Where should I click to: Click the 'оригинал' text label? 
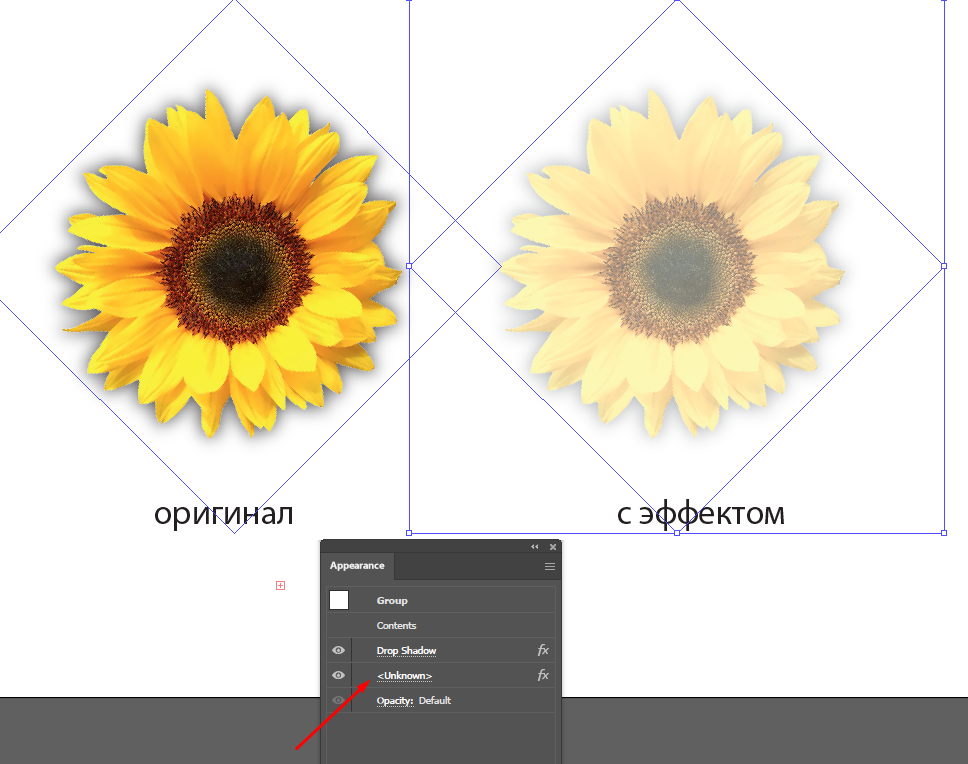(x=223, y=514)
